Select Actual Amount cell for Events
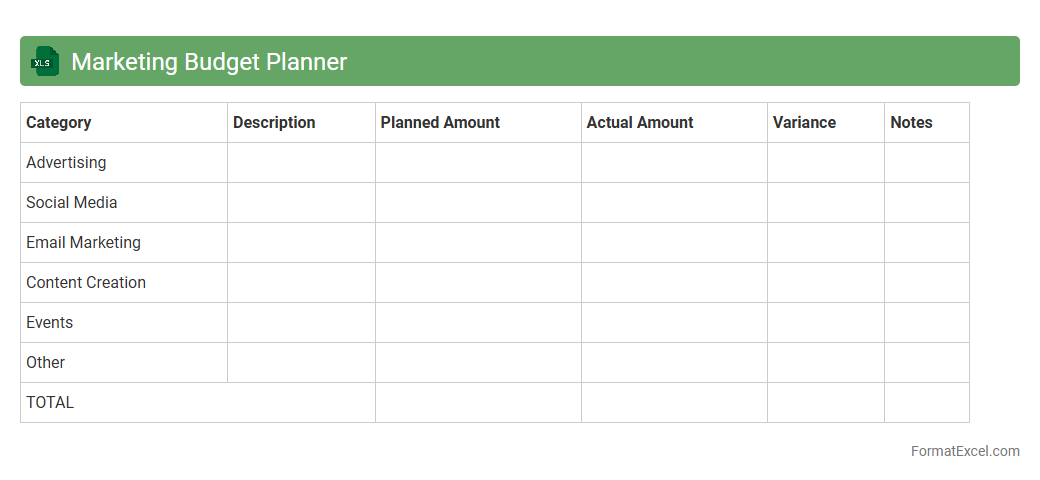Viewport: 1040px width, 480px height. (x=674, y=323)
